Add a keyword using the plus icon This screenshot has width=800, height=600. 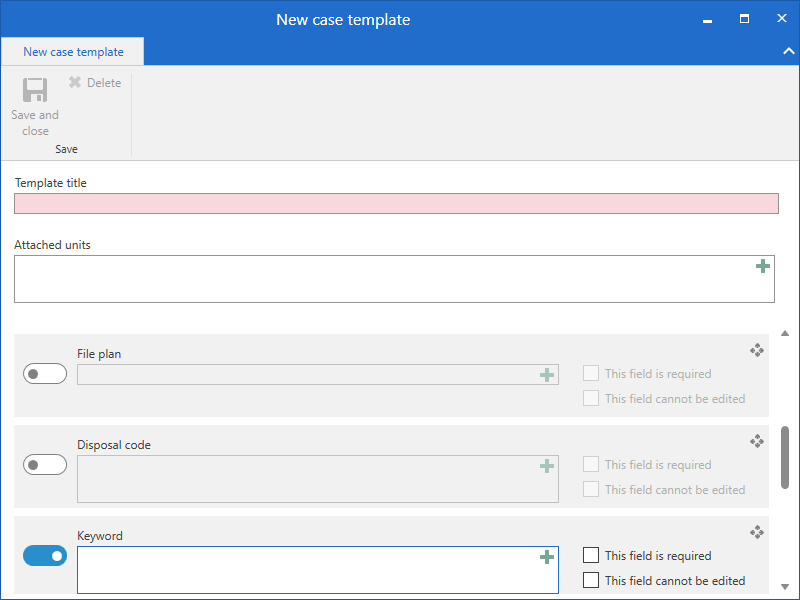[x=547, y=557]
